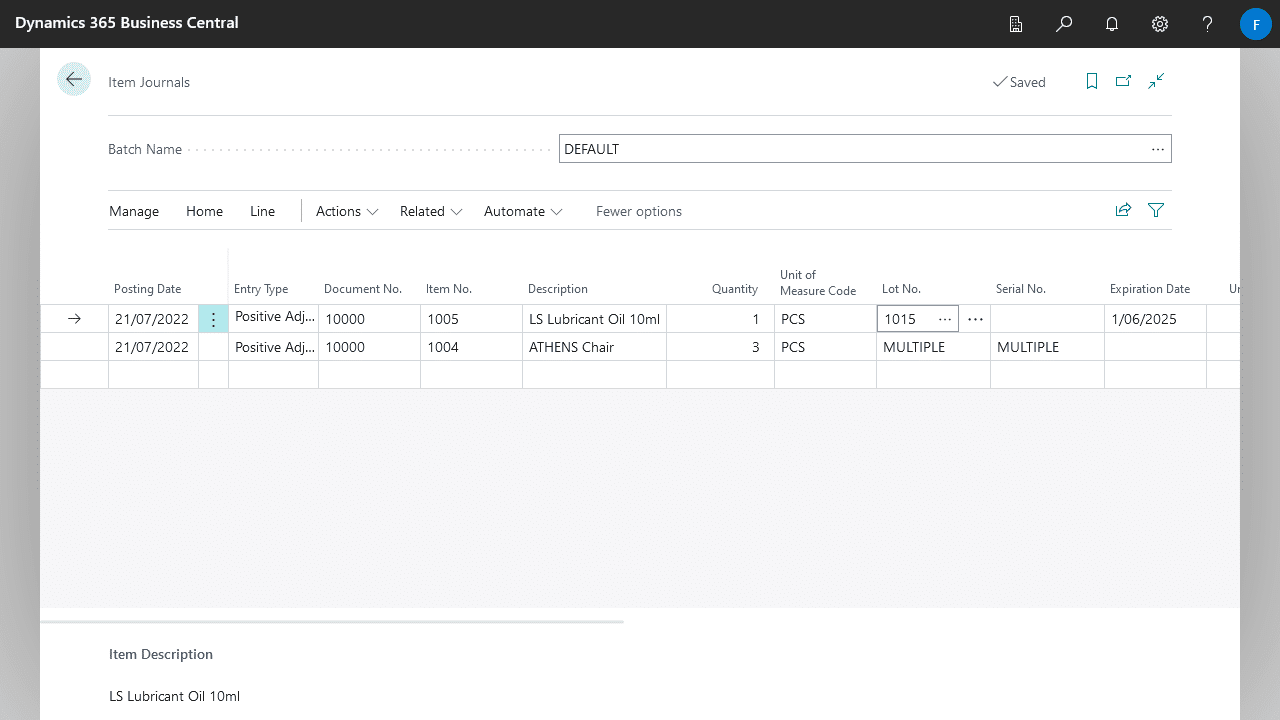Collapse the page with the shrink arrows icon
The width and height of the screenshot is (1280, 720).
(1156, 81)
